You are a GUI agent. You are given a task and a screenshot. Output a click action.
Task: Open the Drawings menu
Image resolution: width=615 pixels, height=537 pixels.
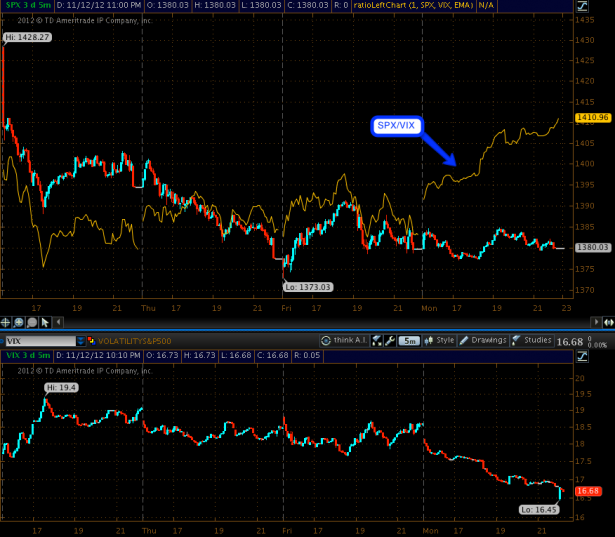pos(484,340)
